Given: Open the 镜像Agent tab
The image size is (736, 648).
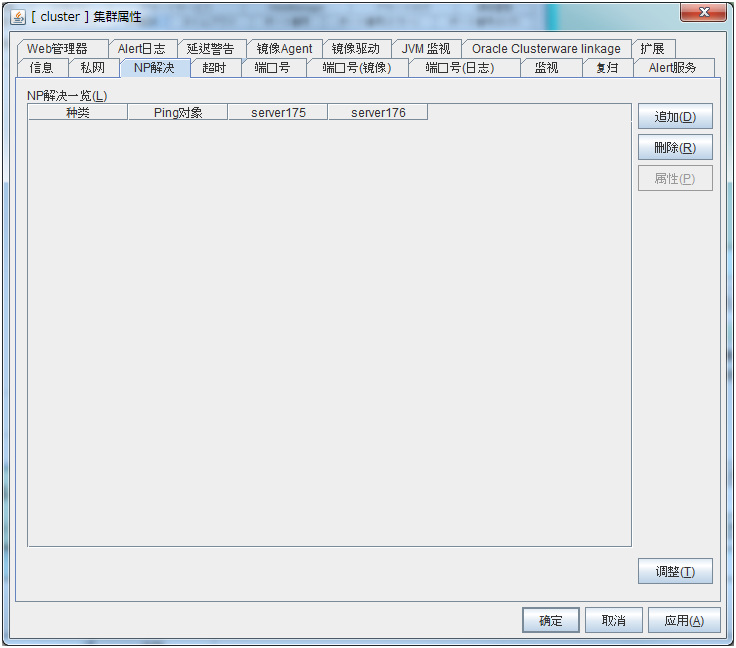Looking at the screenshot, I should (x=284, y=48).
